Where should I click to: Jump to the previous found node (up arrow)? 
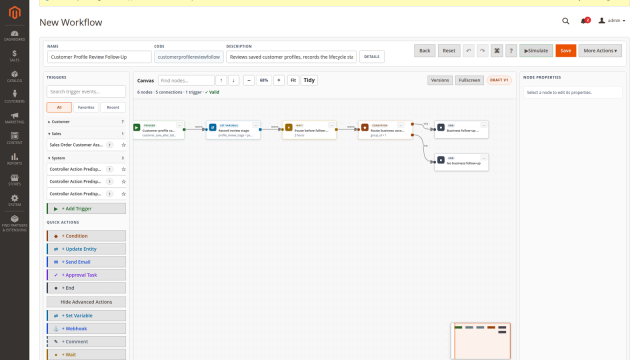[x=221, y=80]
